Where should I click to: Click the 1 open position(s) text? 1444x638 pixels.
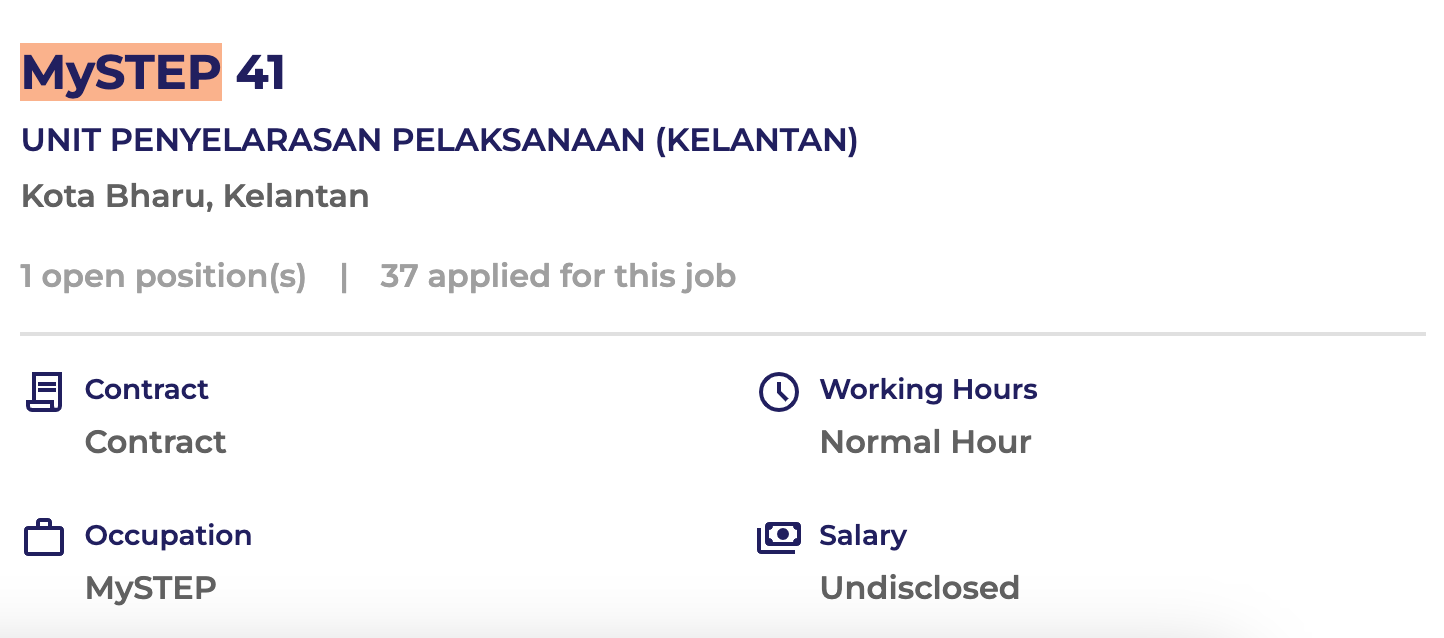[163, 276]
